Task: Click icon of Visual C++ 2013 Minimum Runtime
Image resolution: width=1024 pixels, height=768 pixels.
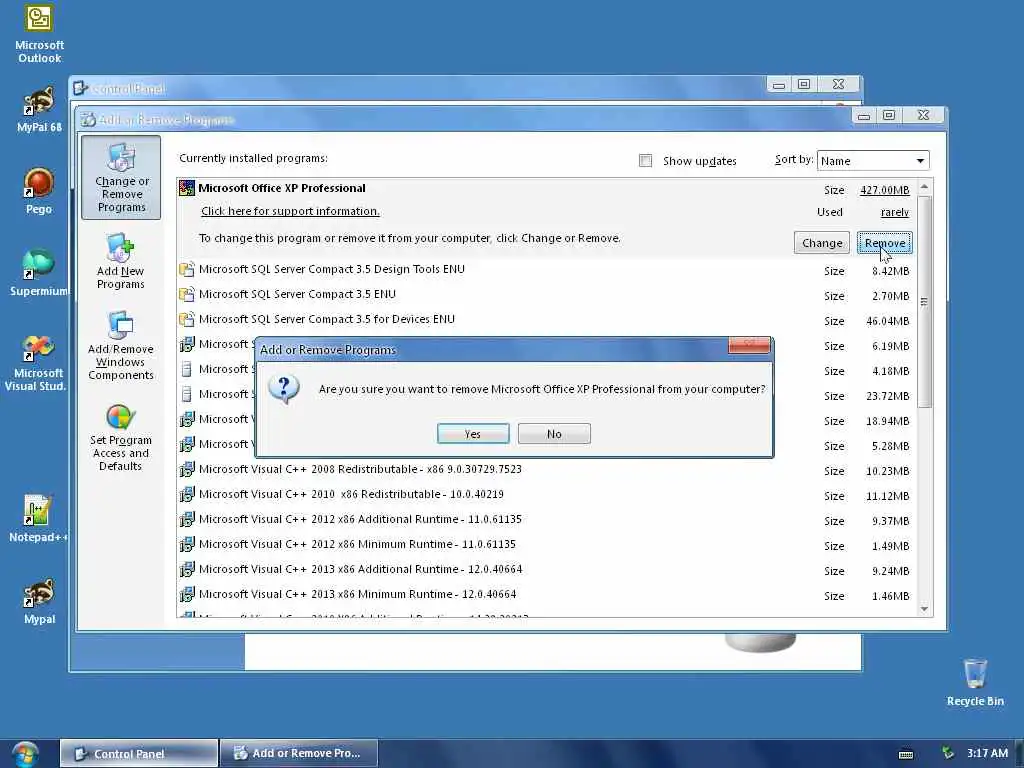Action: tap(187, 594)
